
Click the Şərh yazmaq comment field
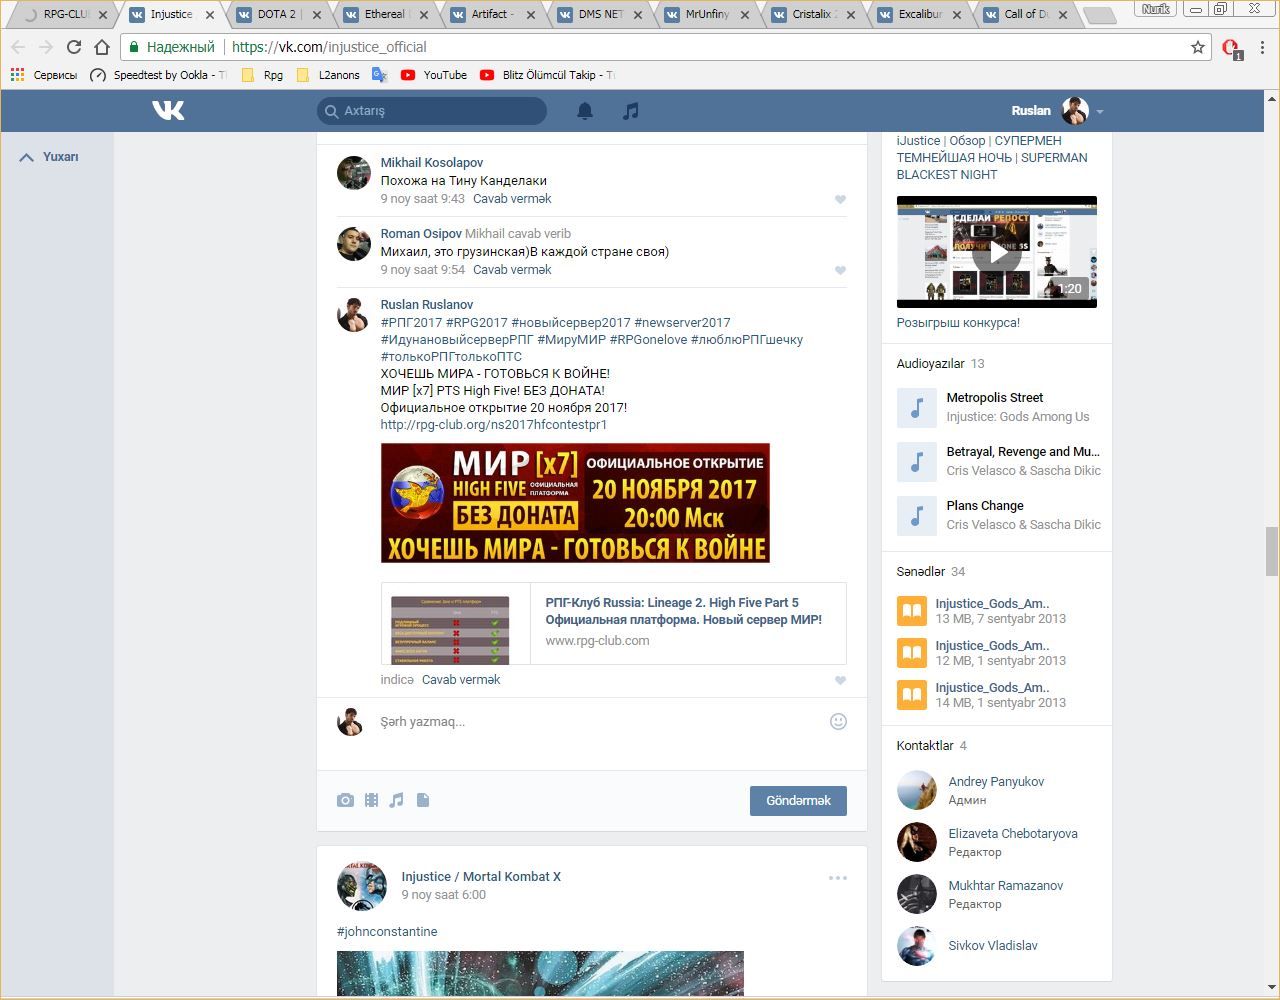point(600,722)
